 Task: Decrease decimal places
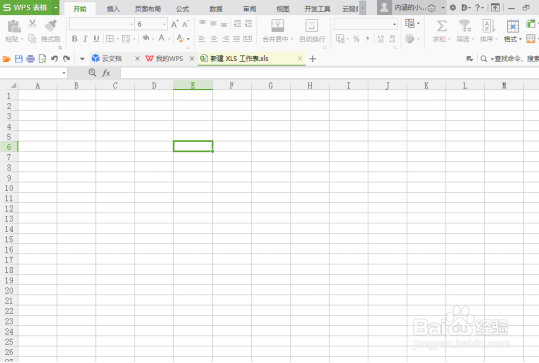[392, 39]
